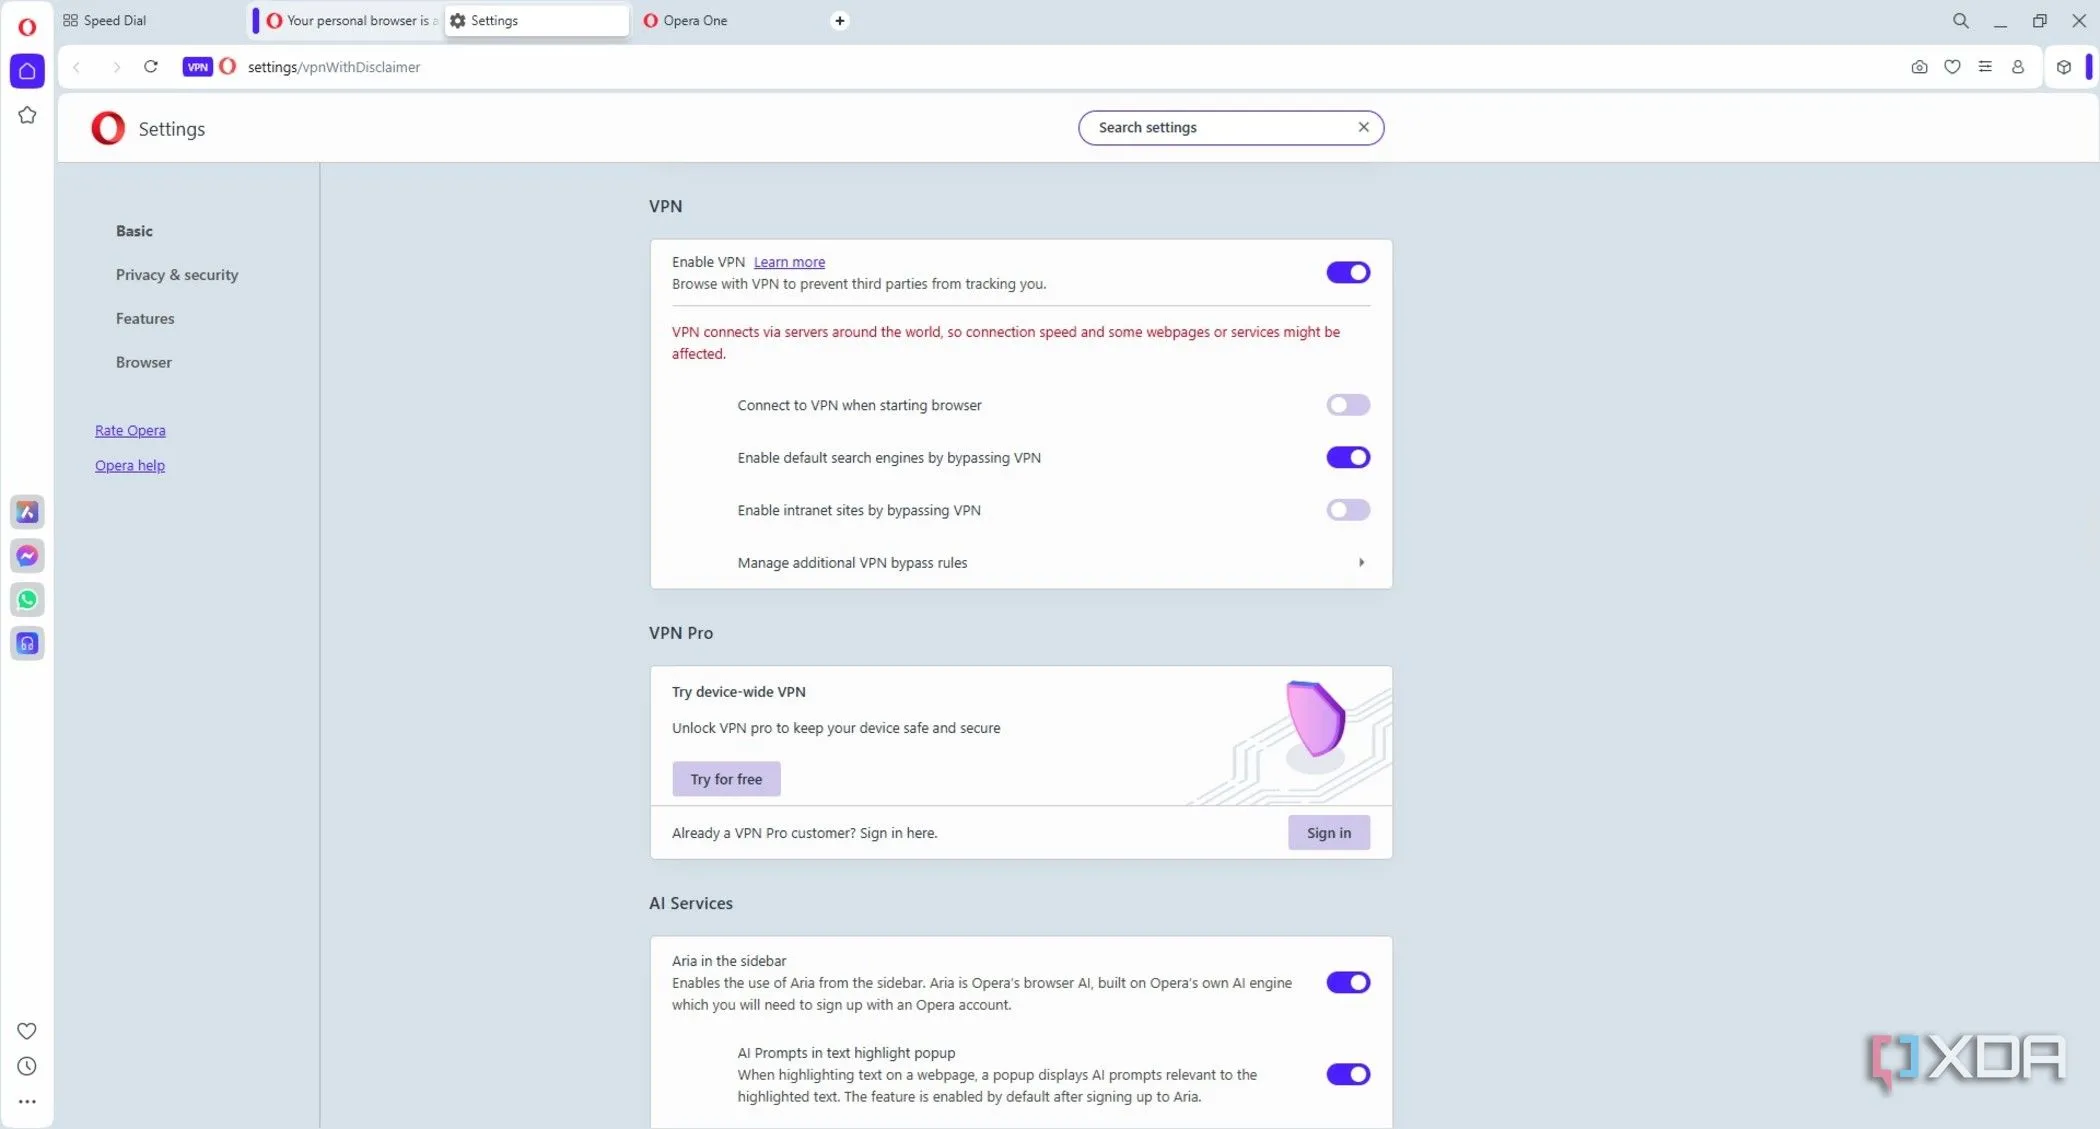
Task: Open sidebar setup three-dots icon
Action: tap(27, 1101)
